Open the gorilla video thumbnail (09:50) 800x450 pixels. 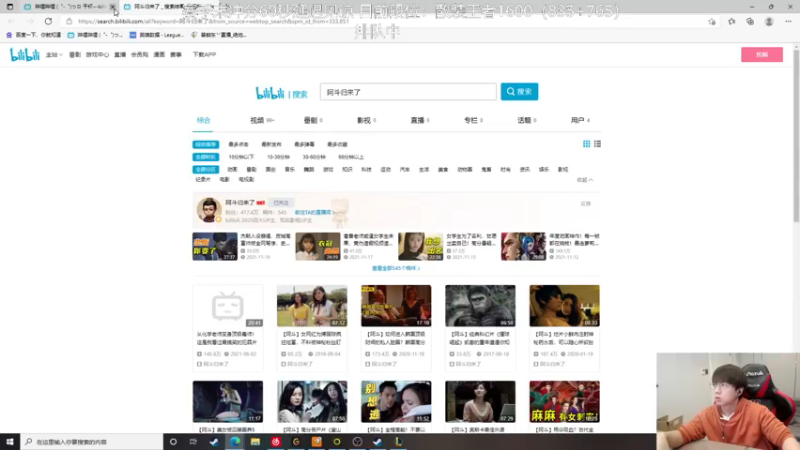(480, 306)
